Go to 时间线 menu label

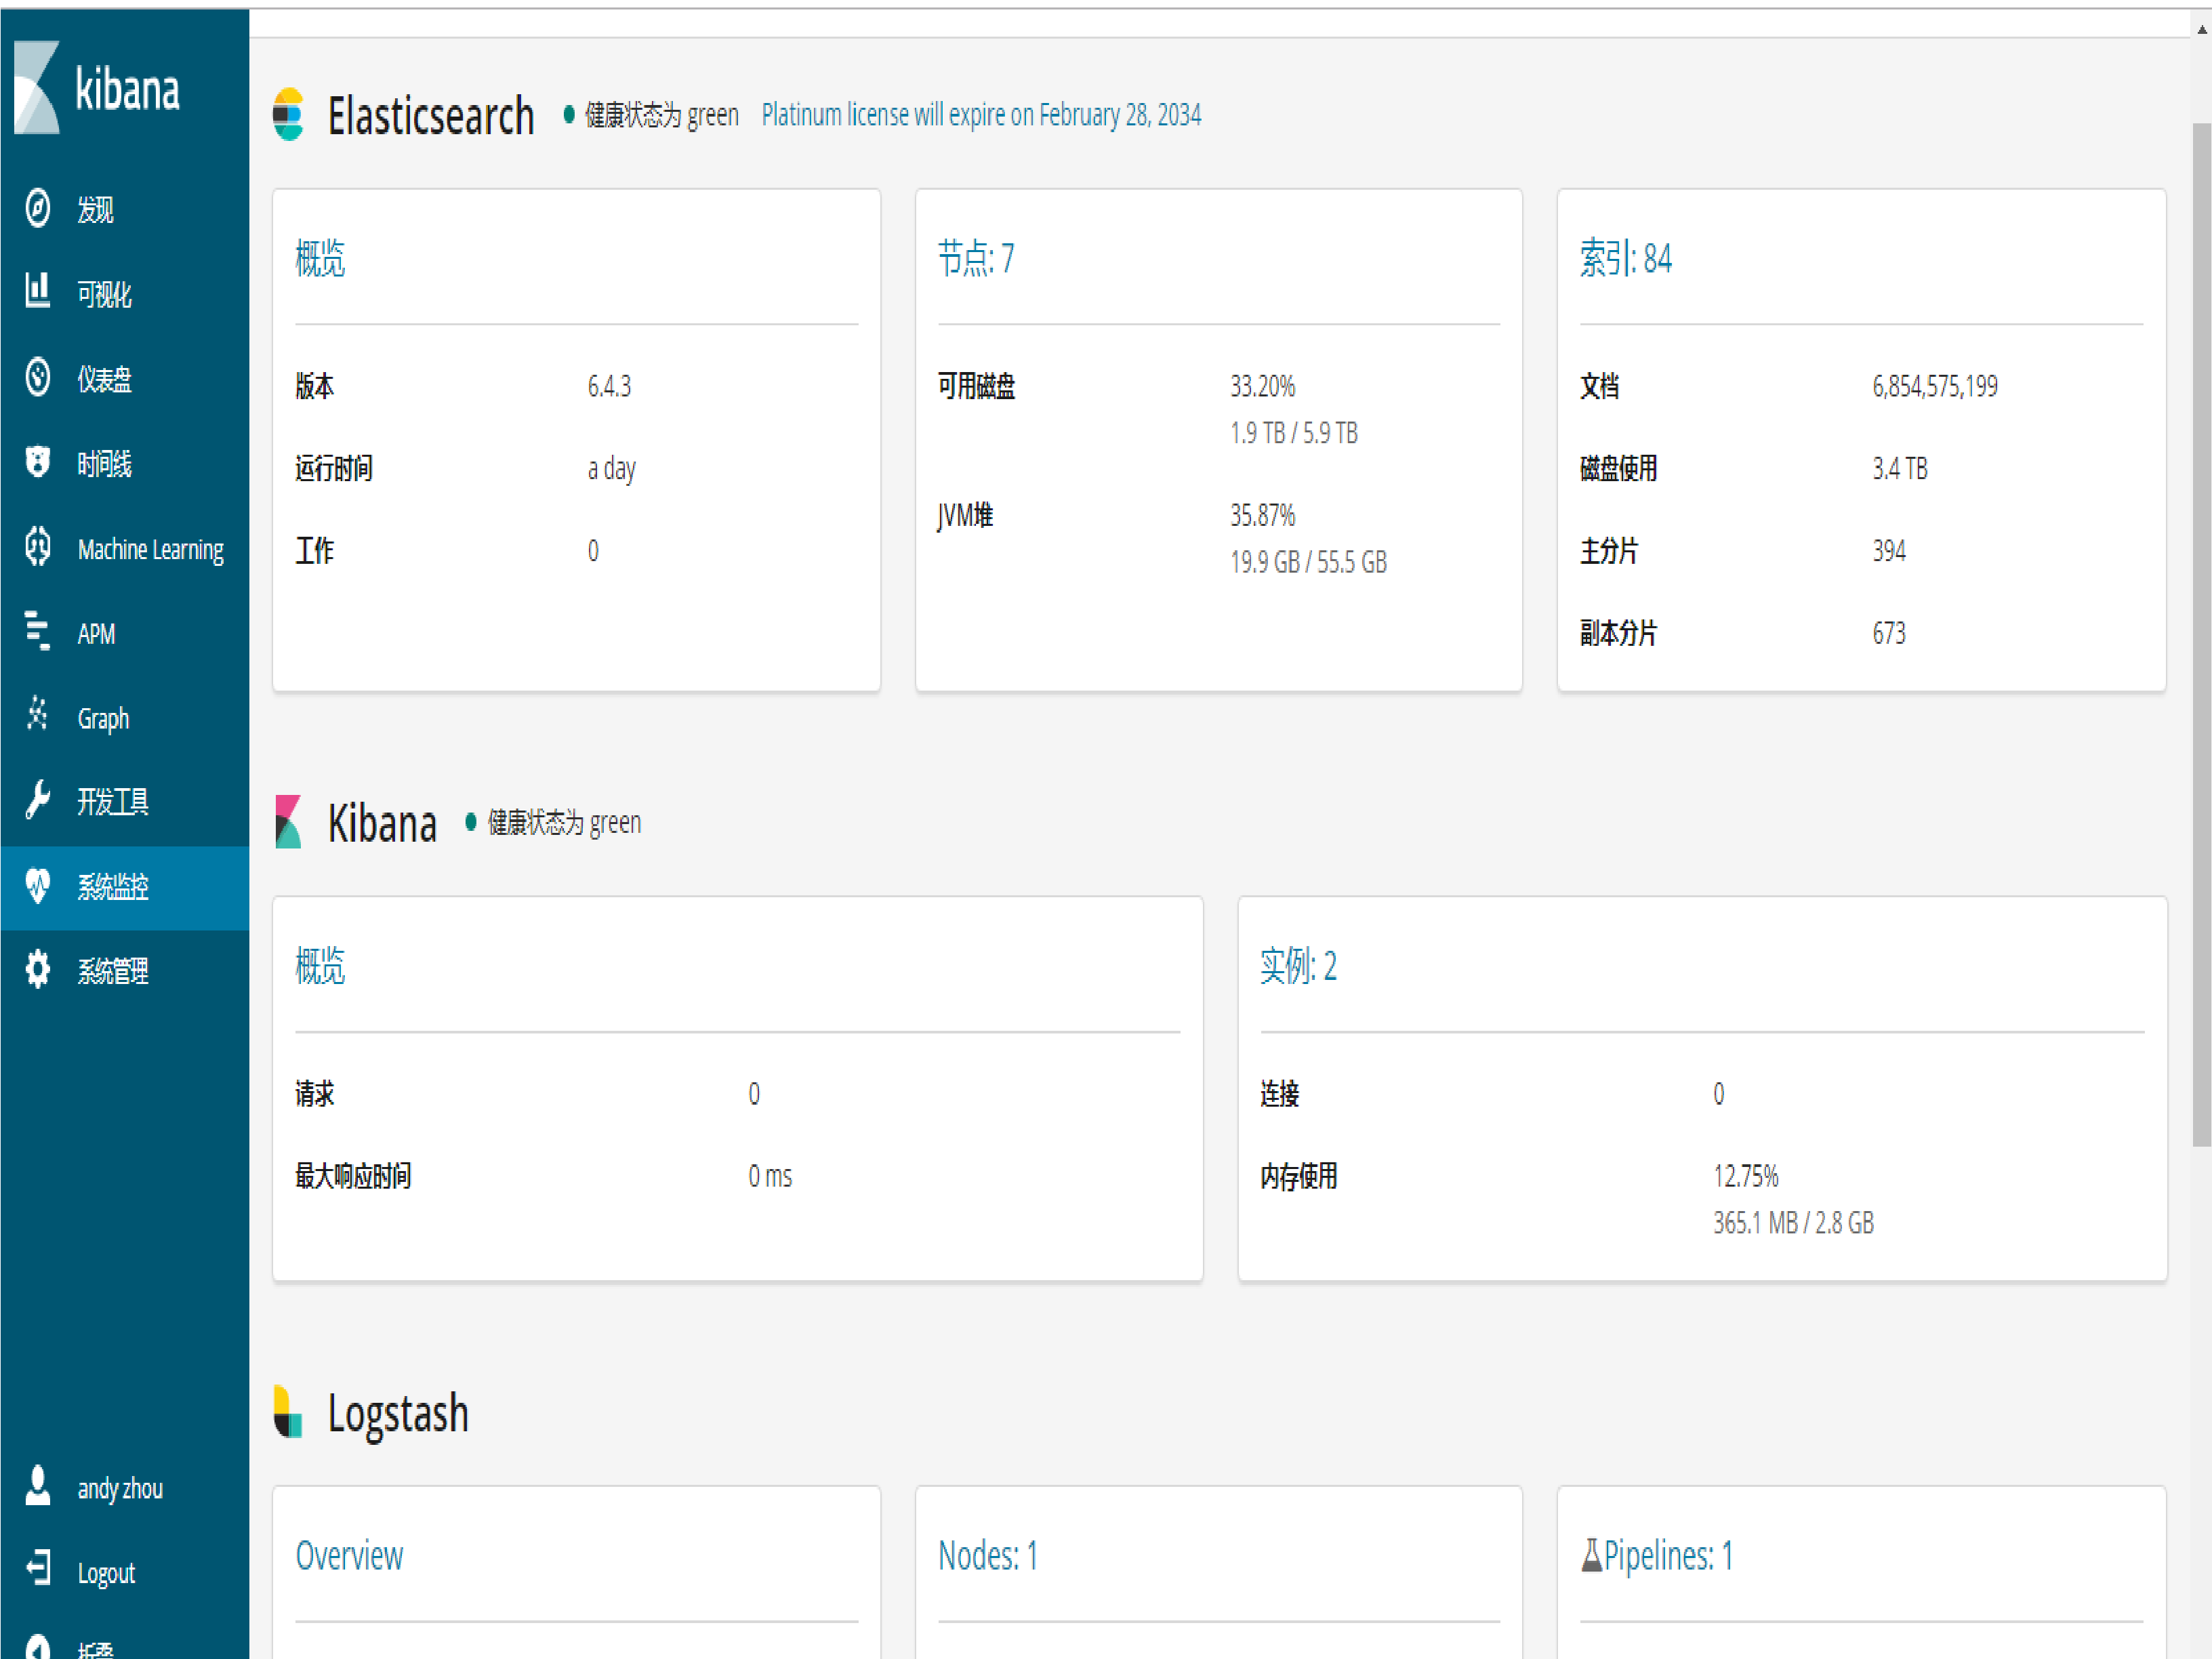tap(105, 464)
